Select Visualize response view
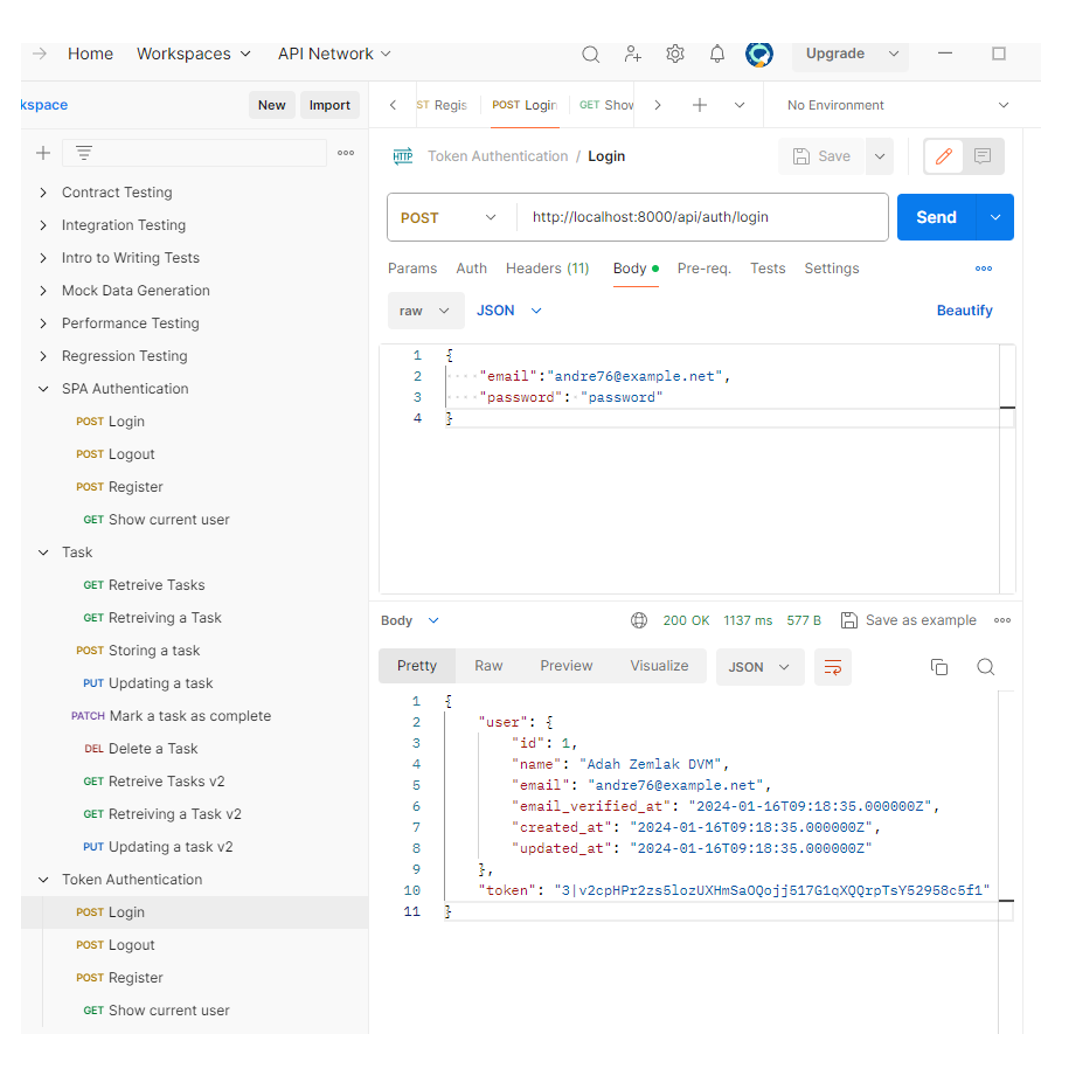The image size is (1080, 1080). pyautogui.click(x=659, y=666)
